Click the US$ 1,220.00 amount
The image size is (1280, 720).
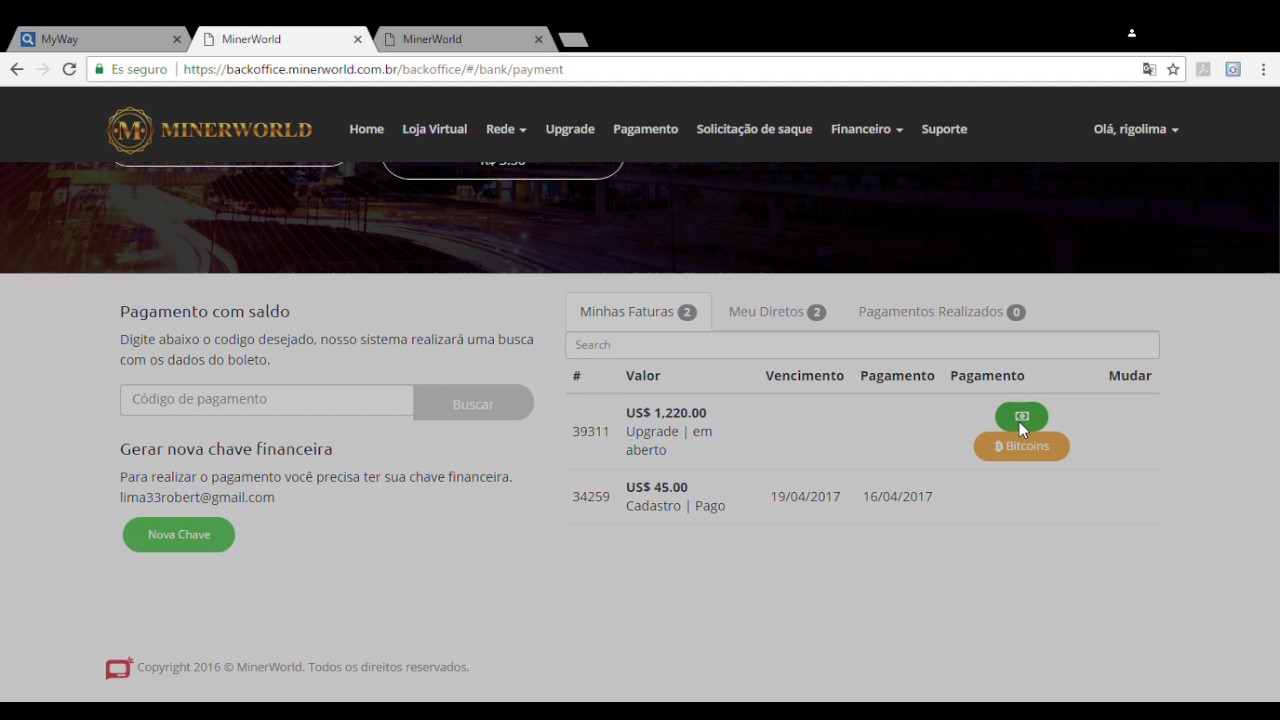point(666,413)
